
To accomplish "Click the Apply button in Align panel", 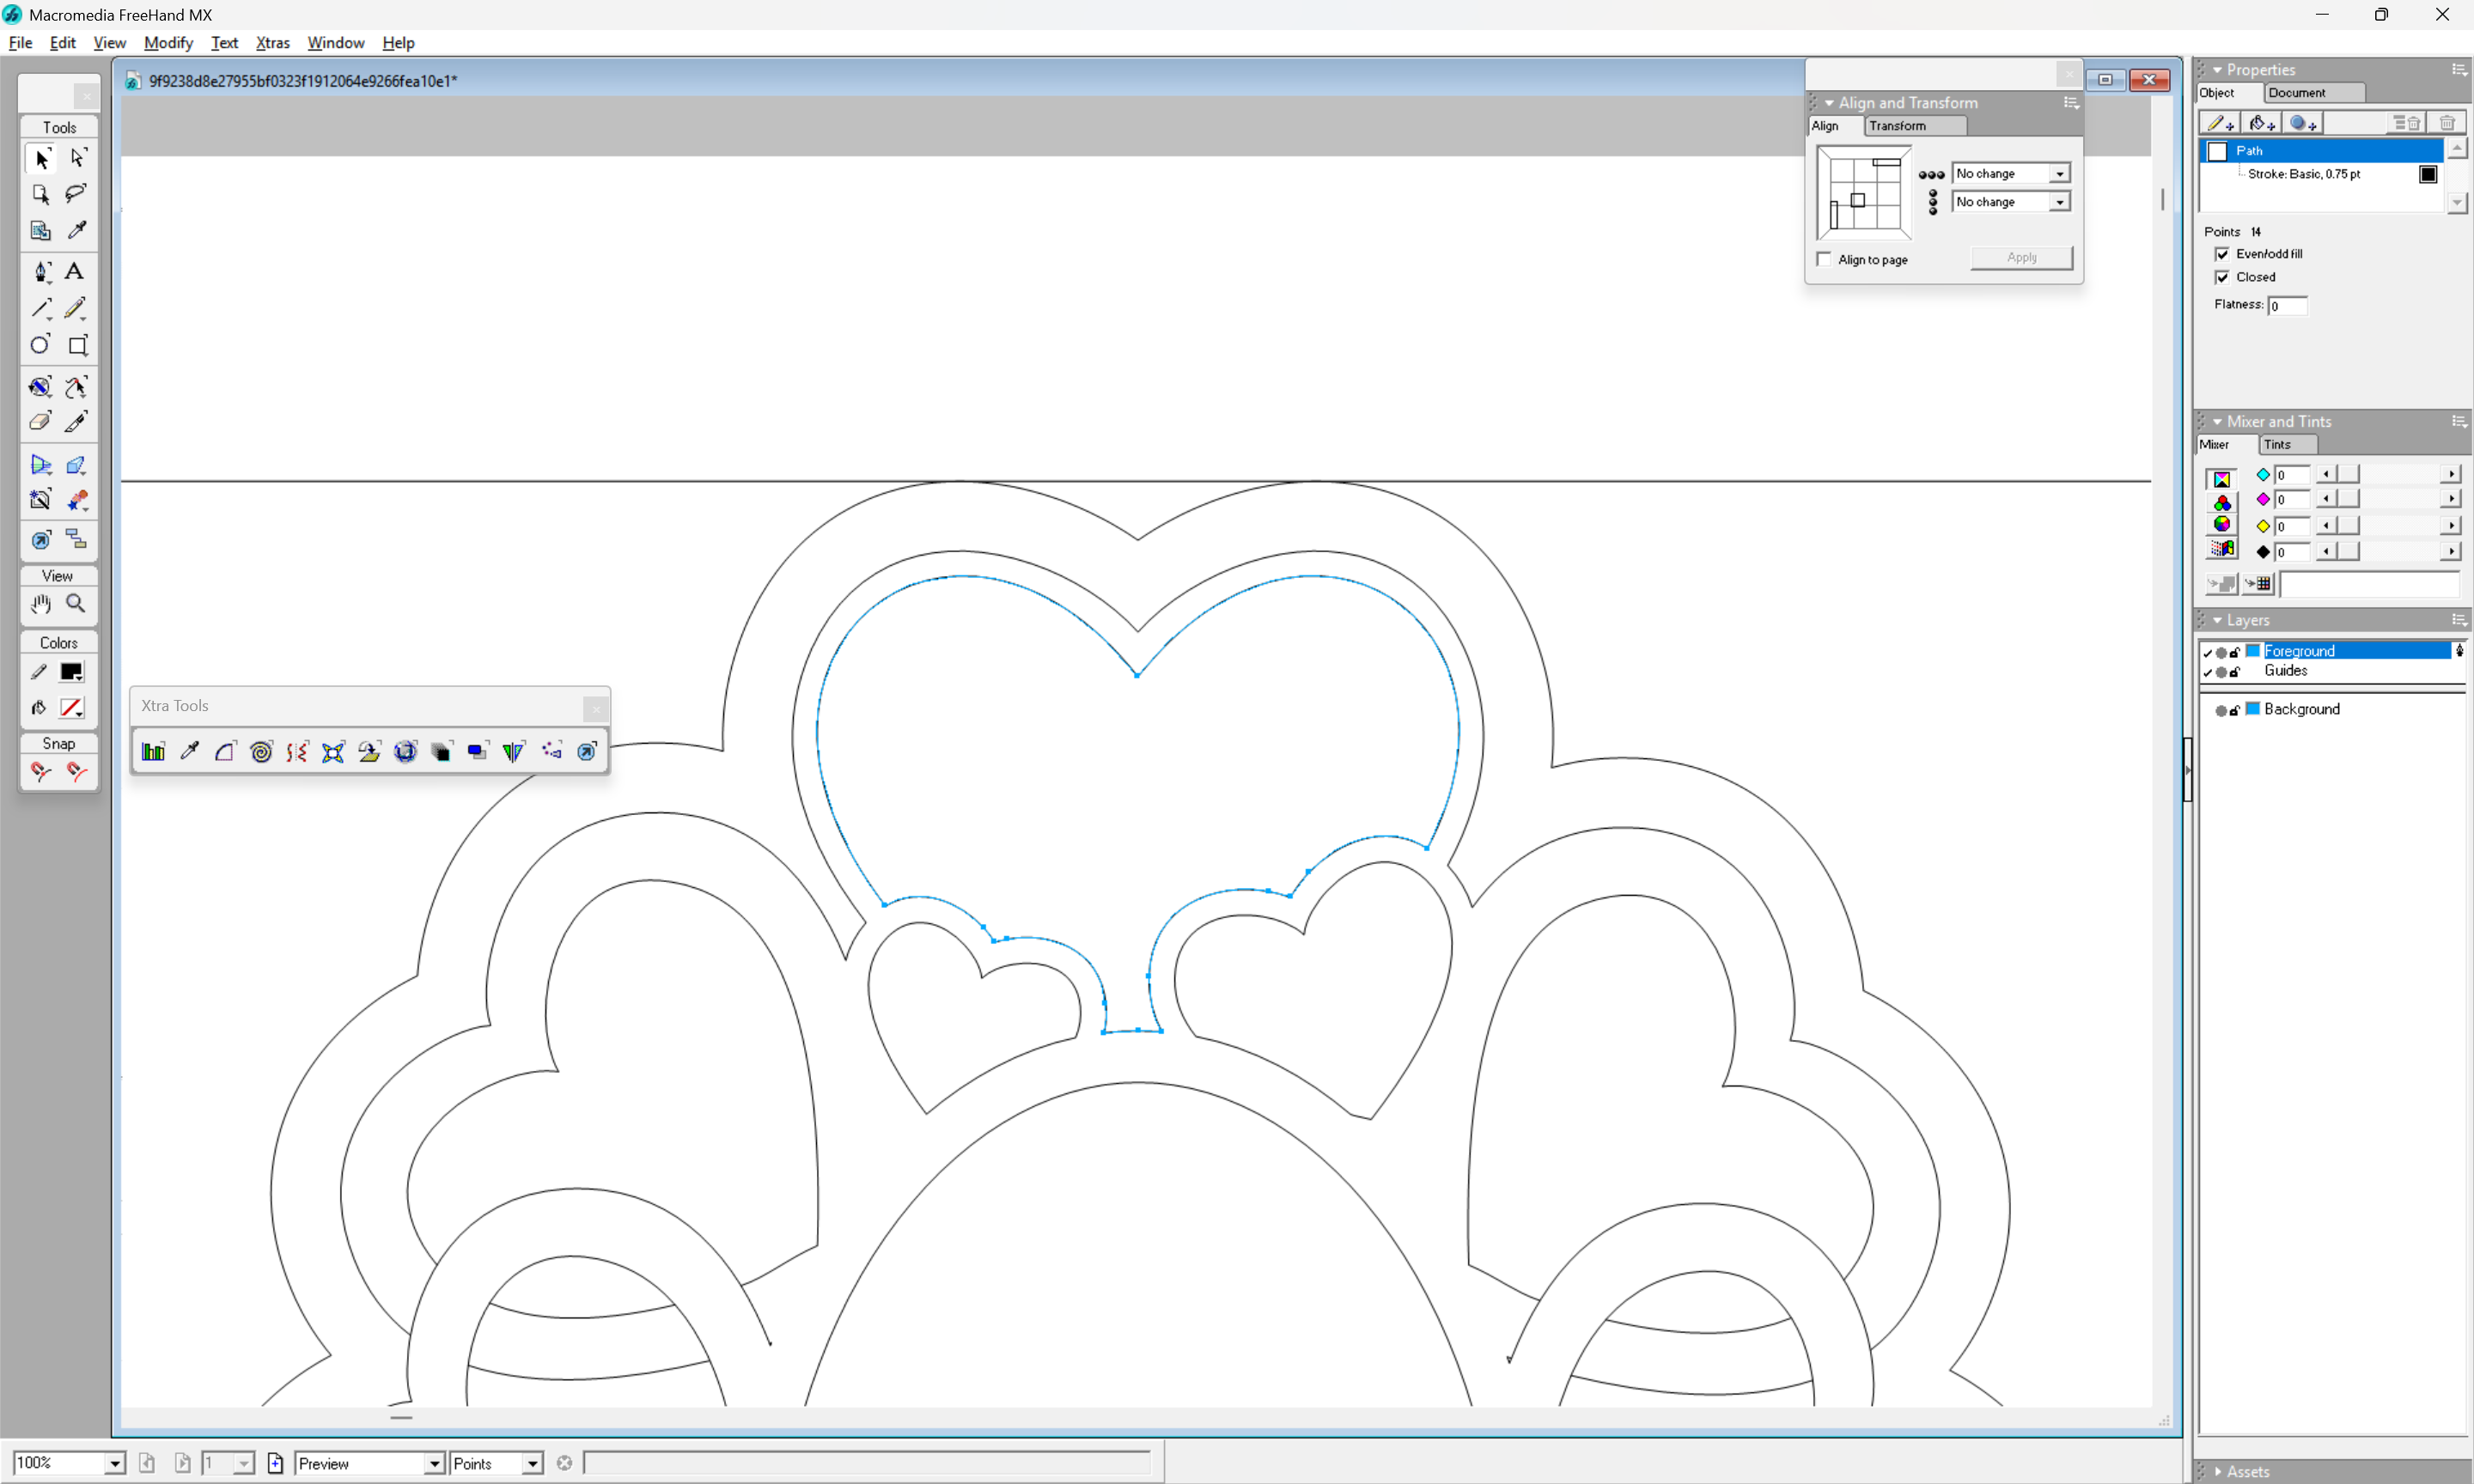I will point(2021,257).
